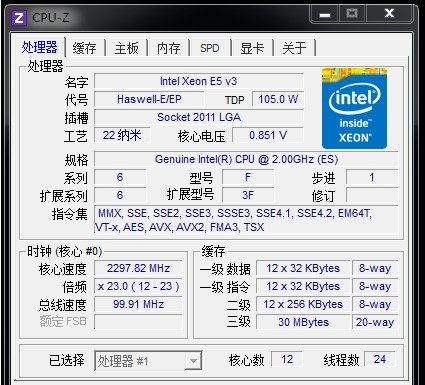This screenshot has height=385, width=425.
Task: Click the instruction set text starting with MMX
Action: pyautogui.click(x=246, y=220)
